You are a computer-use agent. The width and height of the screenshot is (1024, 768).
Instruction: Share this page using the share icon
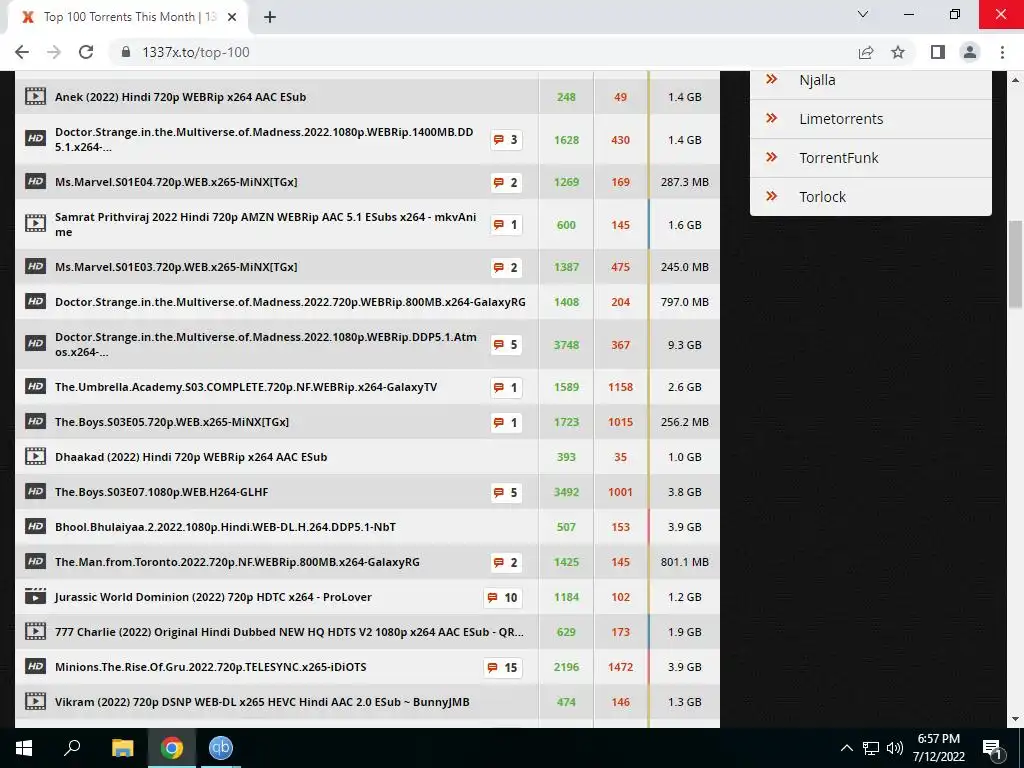coord(866,52)
